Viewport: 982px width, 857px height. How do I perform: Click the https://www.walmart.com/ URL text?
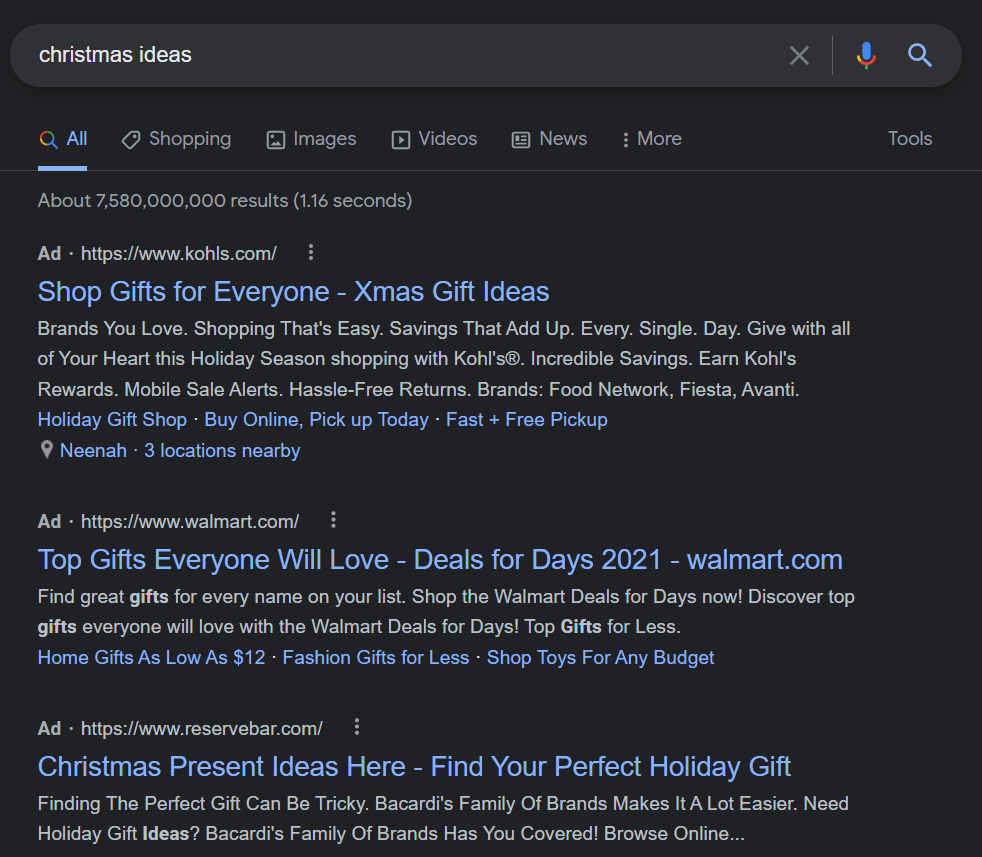click(x=190, y=521)
